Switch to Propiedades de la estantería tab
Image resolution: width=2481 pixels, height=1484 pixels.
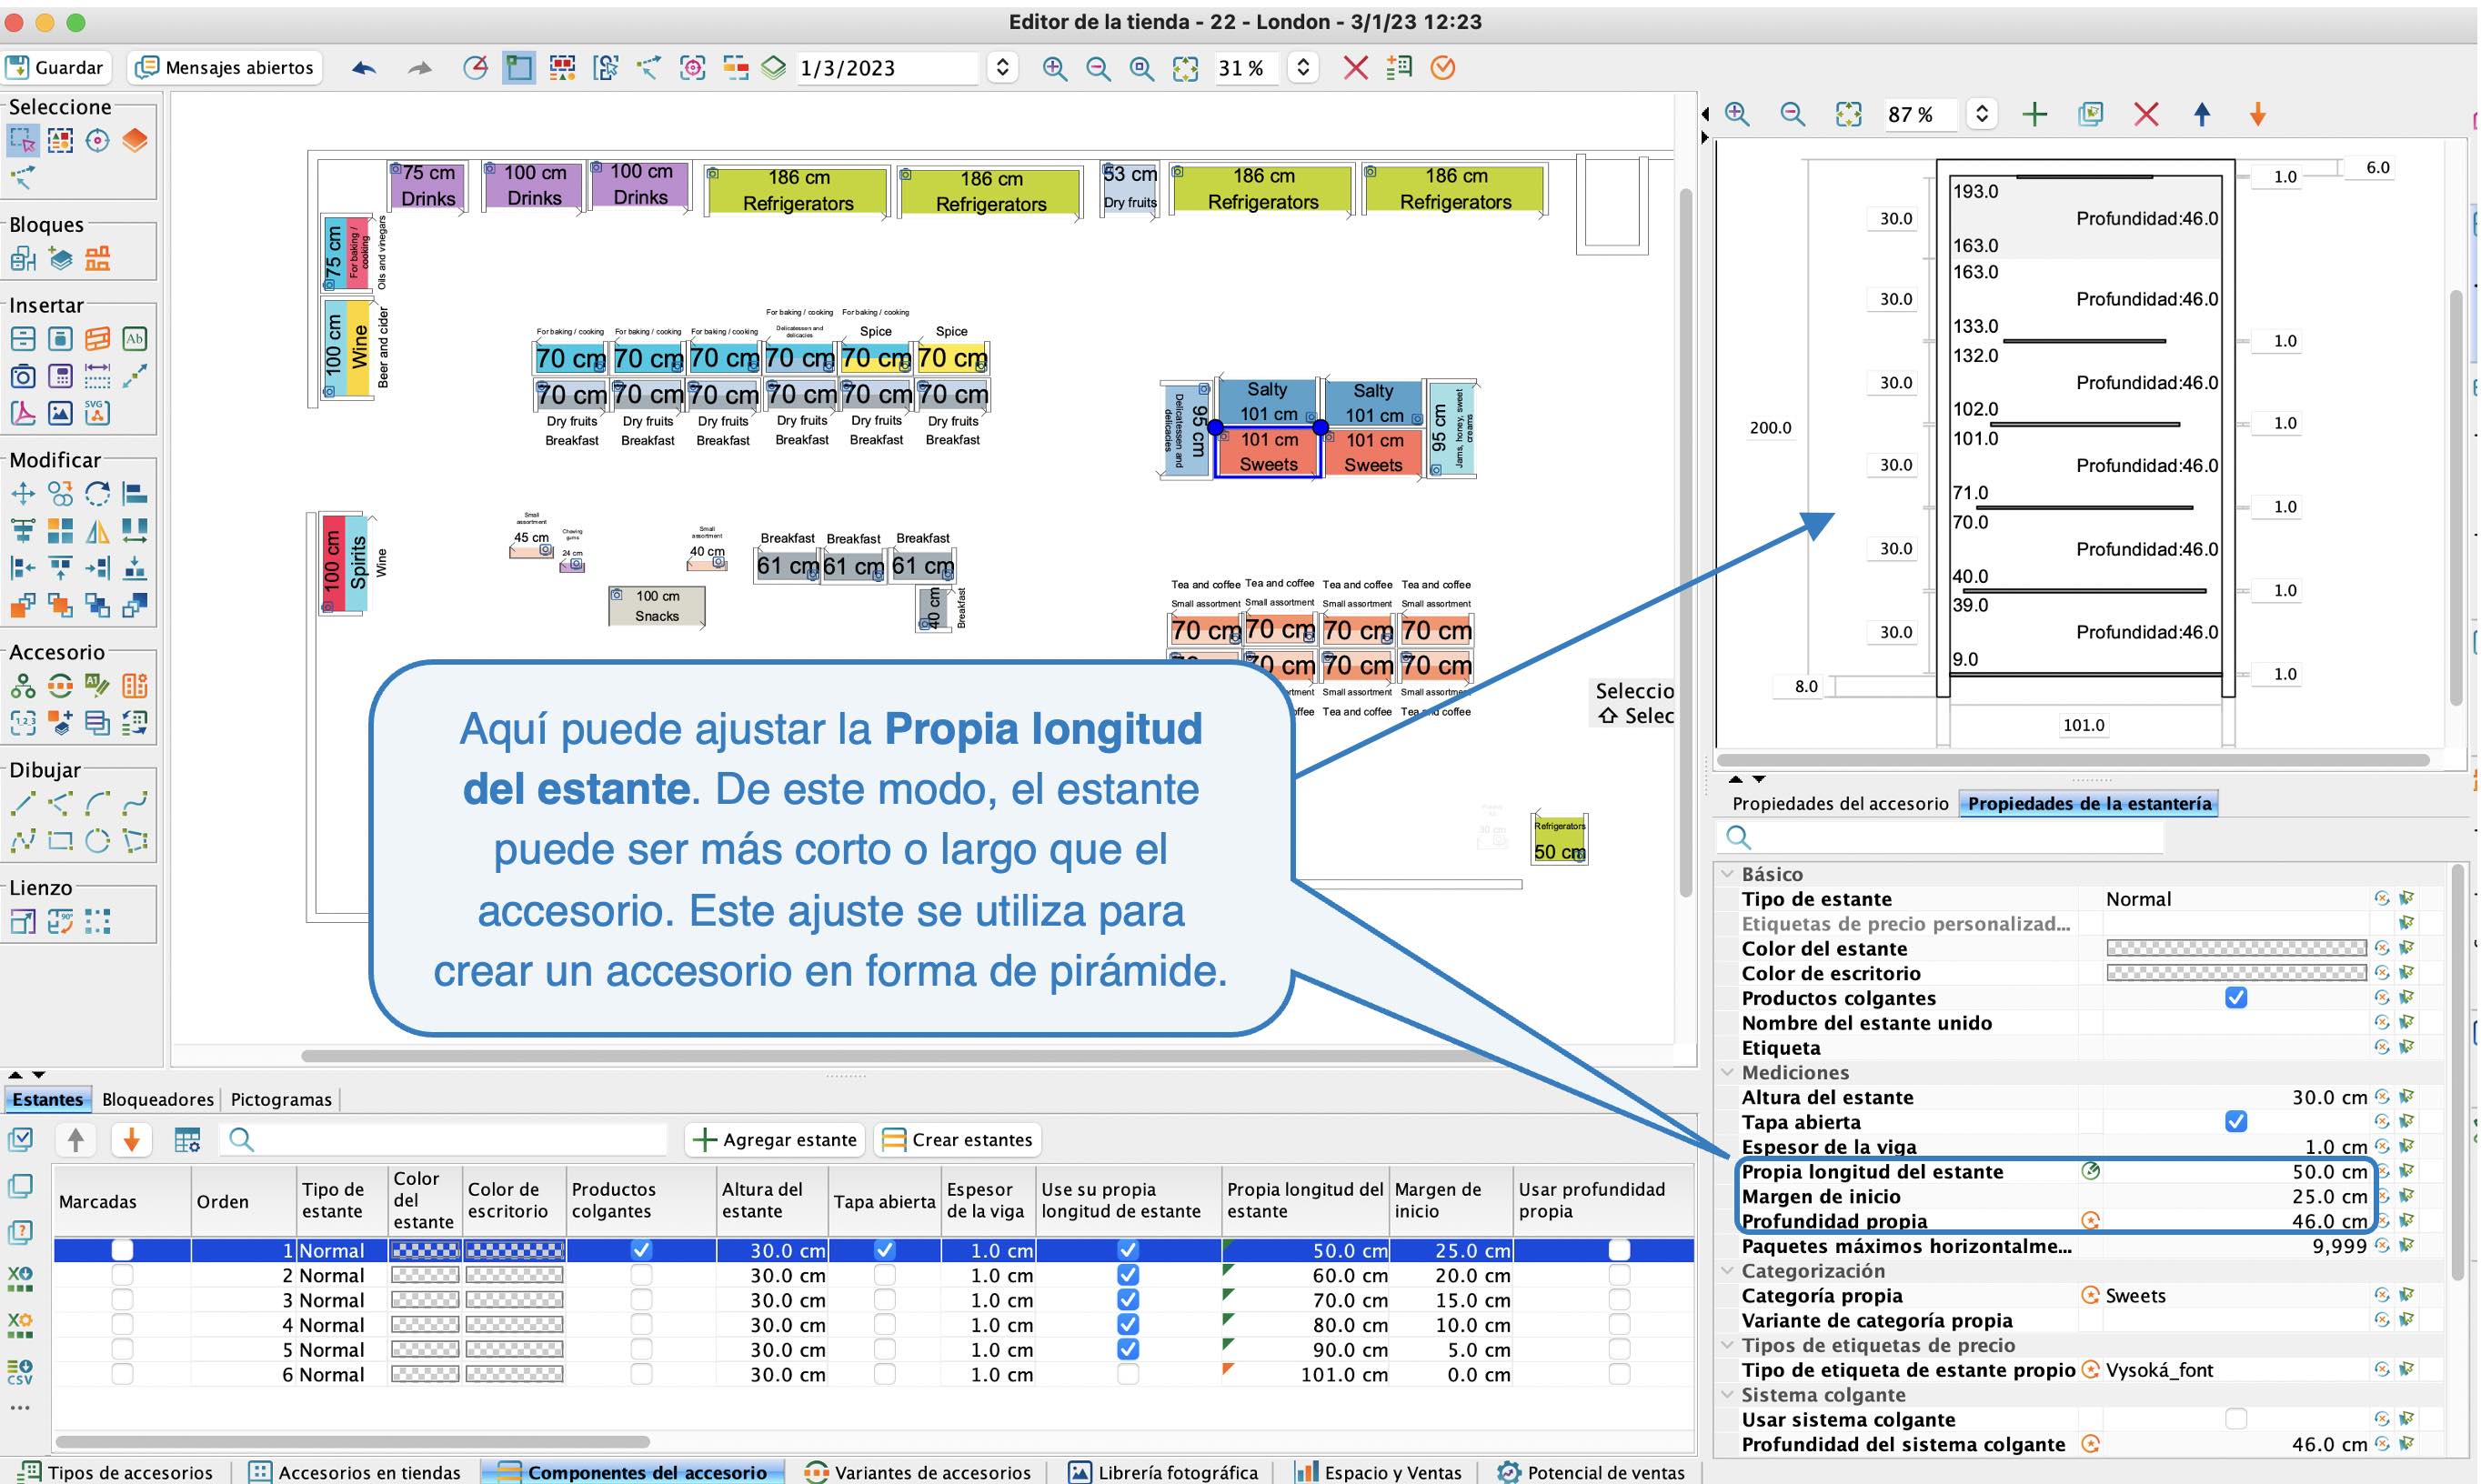[2089, 803]
